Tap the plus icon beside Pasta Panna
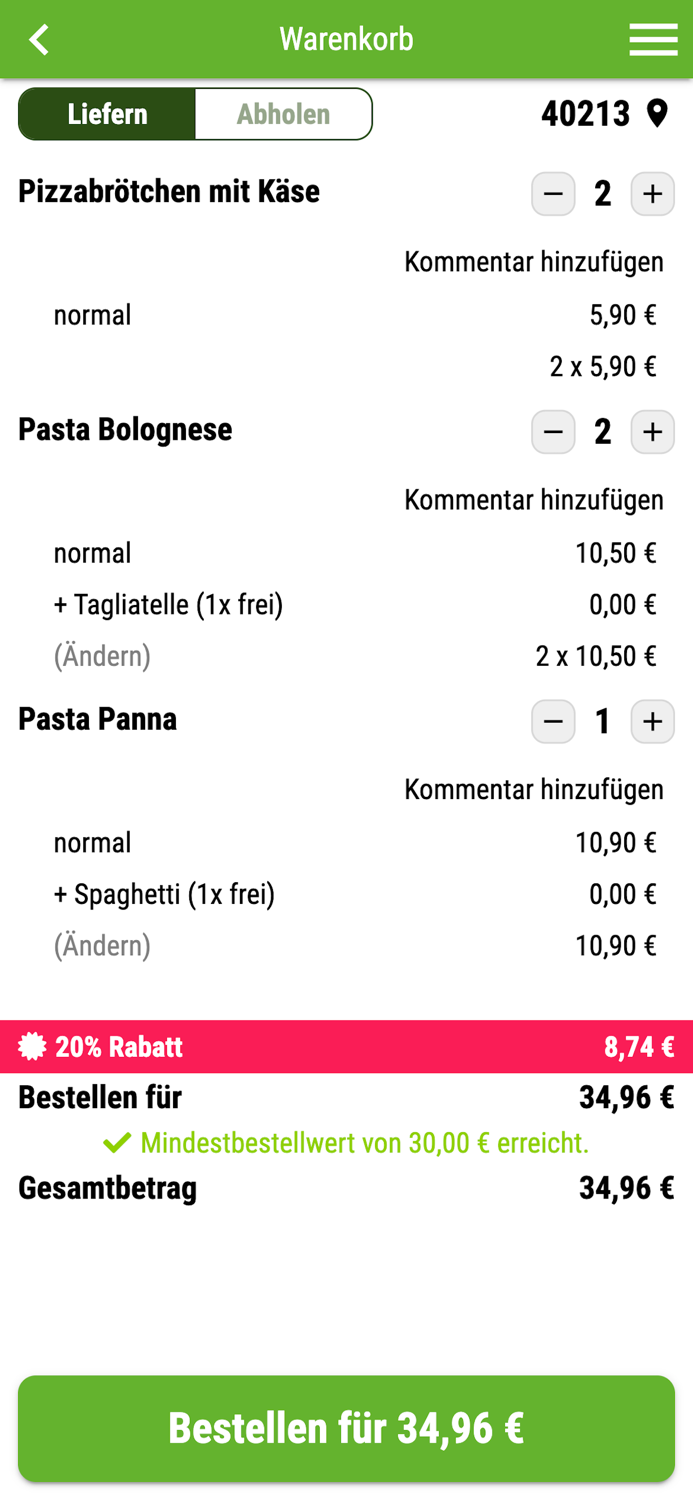Viewport: 693px width, 1500px height. tap(653, 721)
